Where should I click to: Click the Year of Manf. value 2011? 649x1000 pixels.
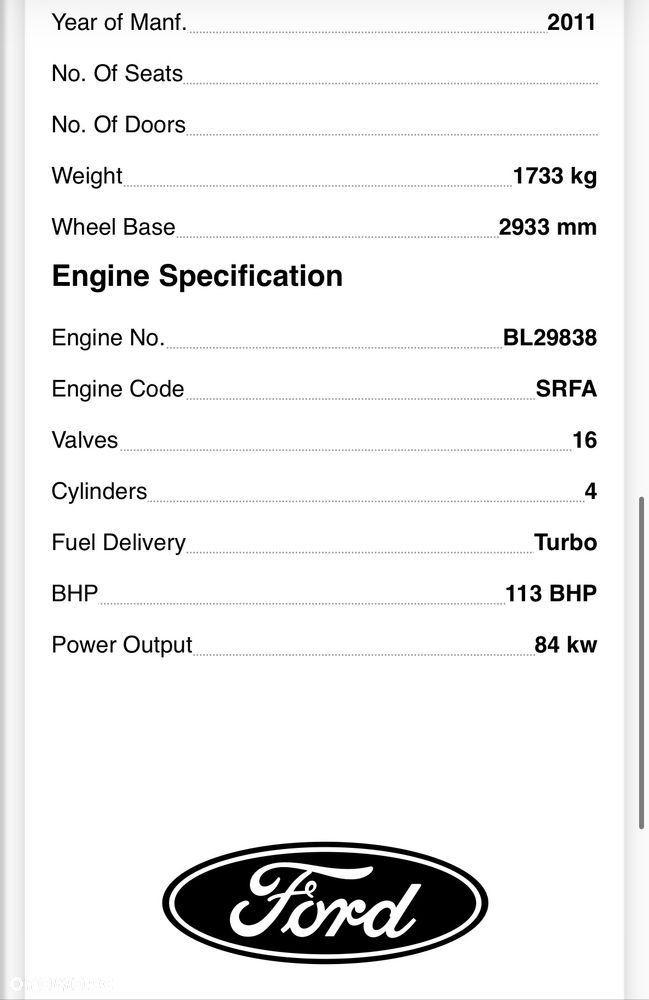point(571,22)
